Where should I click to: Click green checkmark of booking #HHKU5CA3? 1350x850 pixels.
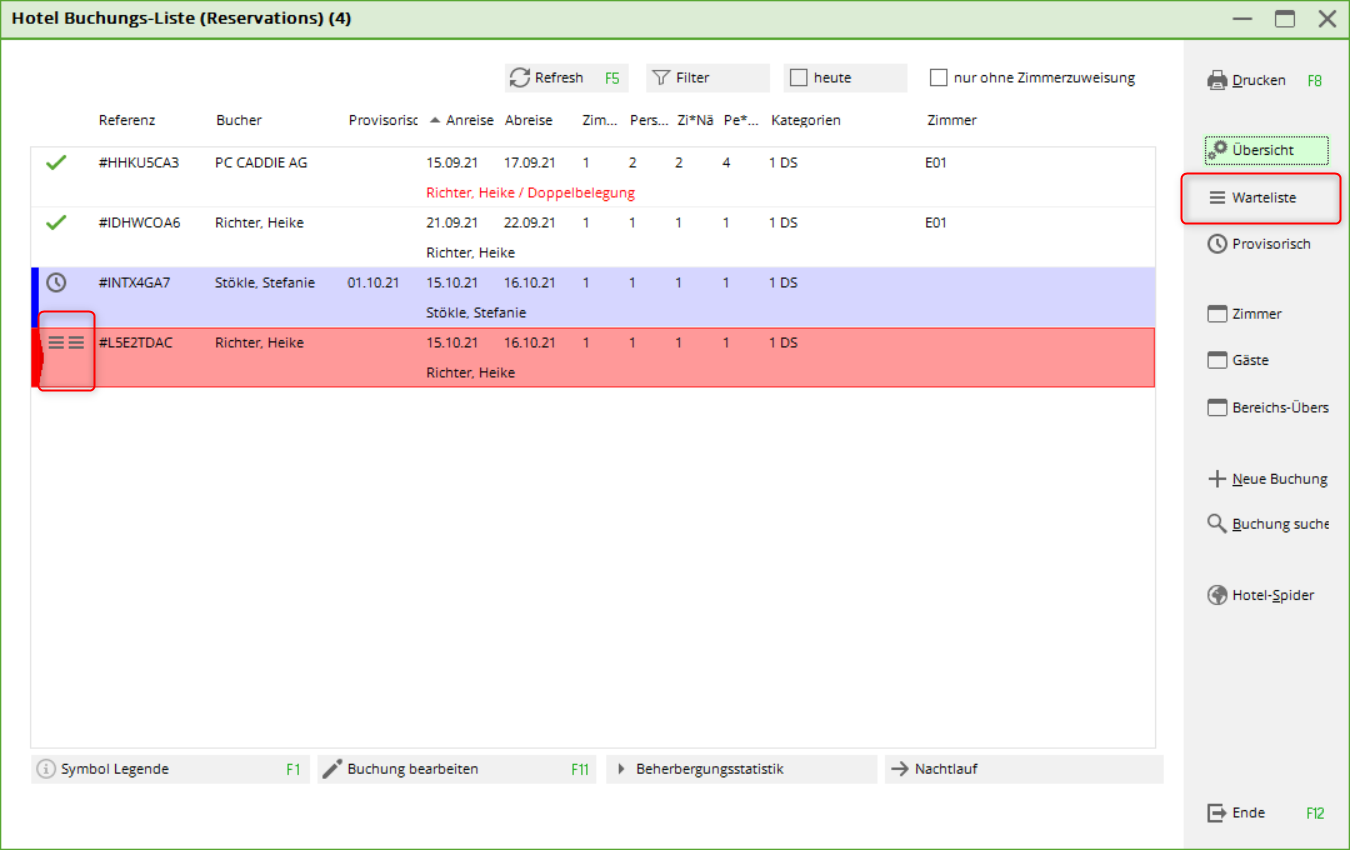point(56,162)
